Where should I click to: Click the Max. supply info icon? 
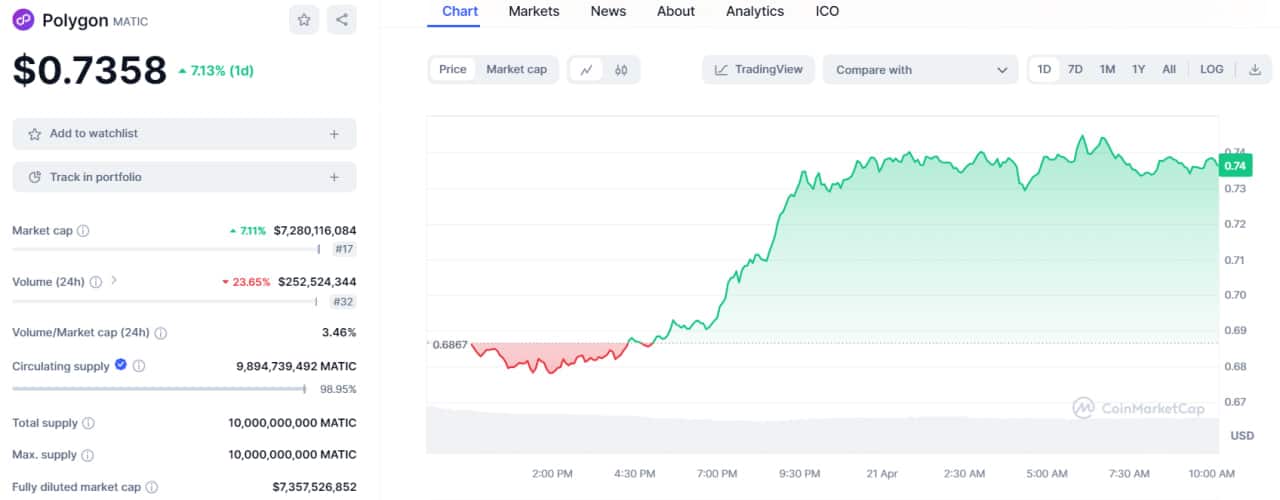(x=87, y=455)
